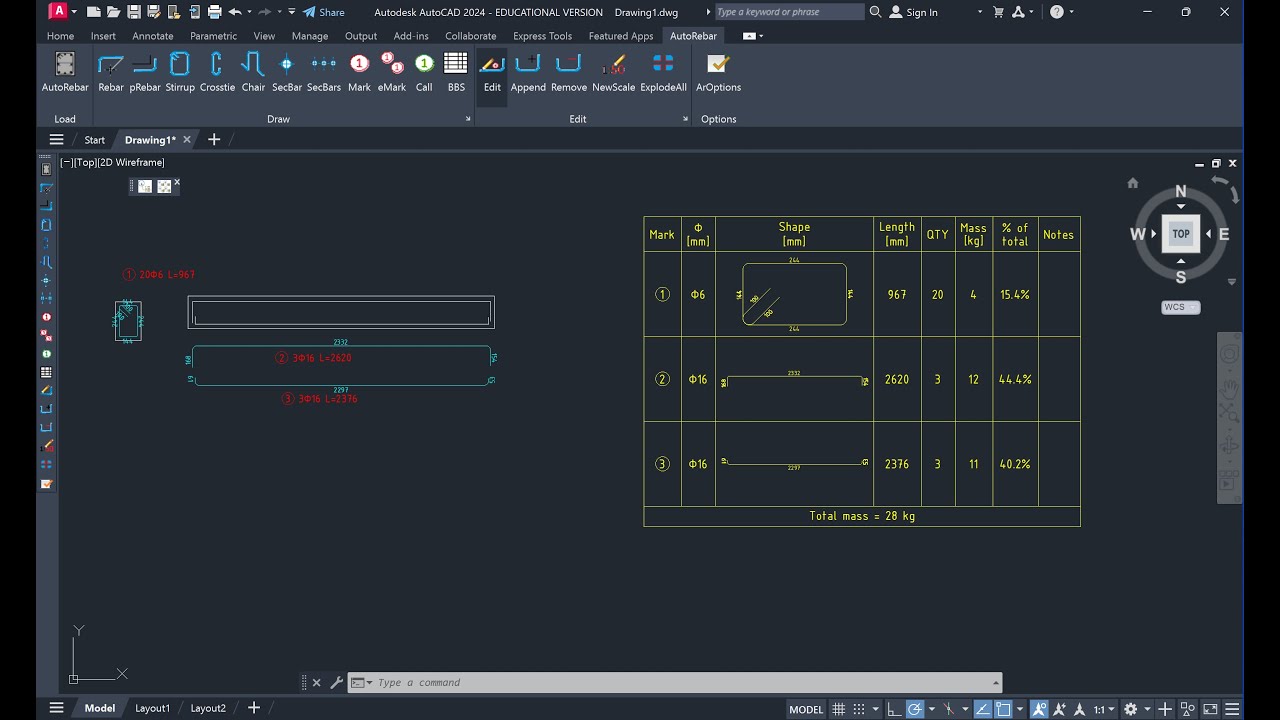Add a new layout tab

[x=254, y=708]
